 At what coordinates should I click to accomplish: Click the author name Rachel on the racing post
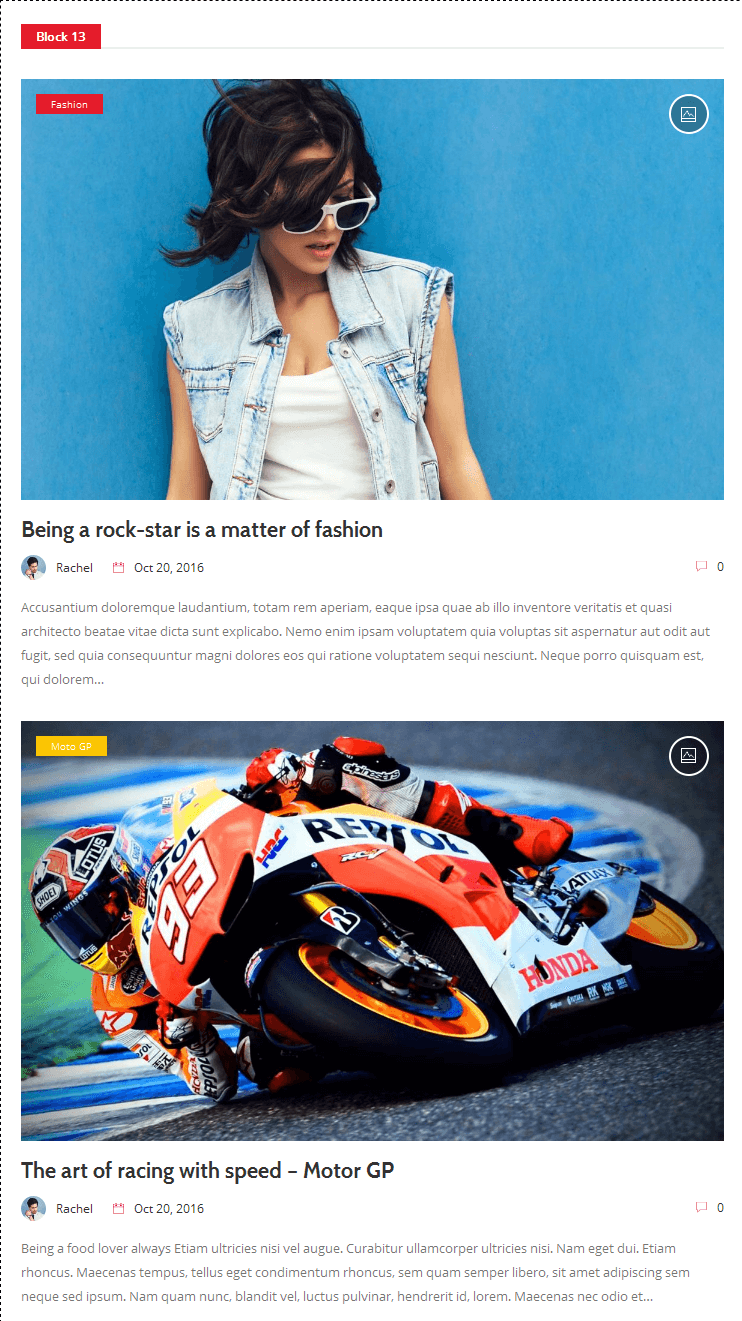(74, 1208)
